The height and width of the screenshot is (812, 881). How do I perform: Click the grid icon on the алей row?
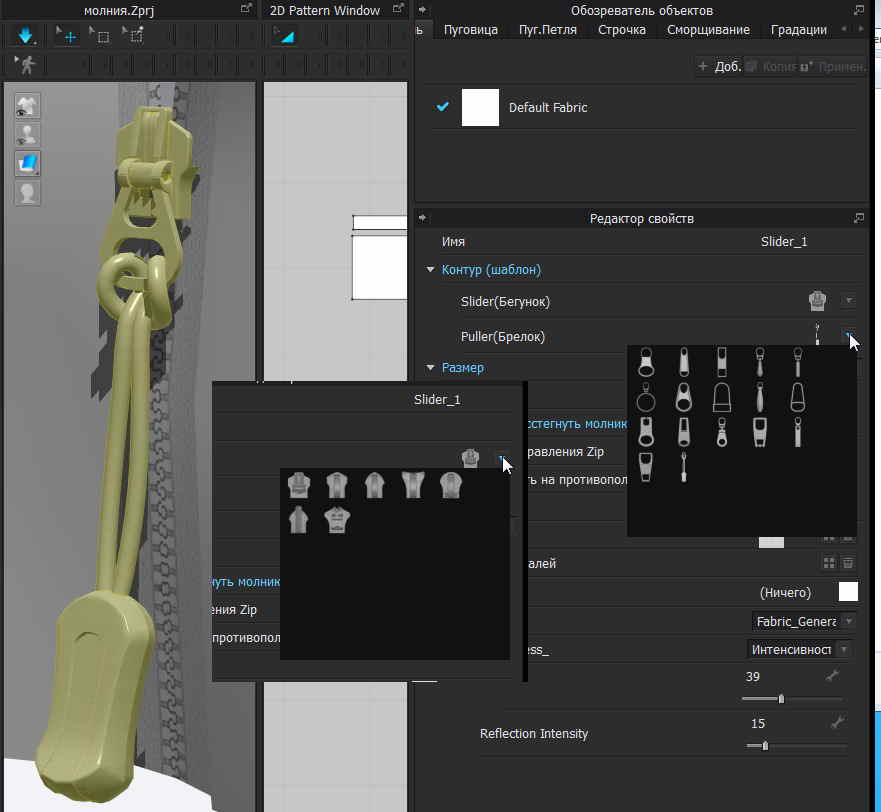(829, 563)
